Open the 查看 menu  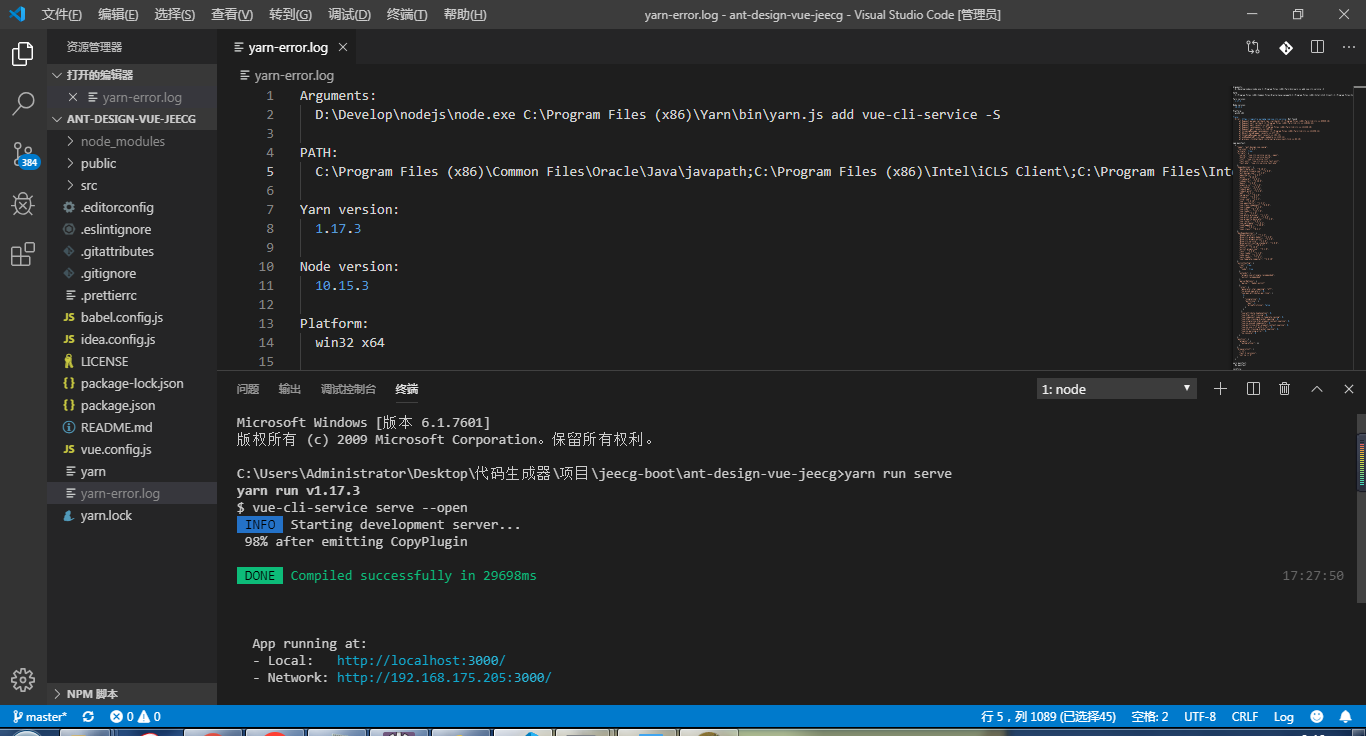[x=231, y=14]
